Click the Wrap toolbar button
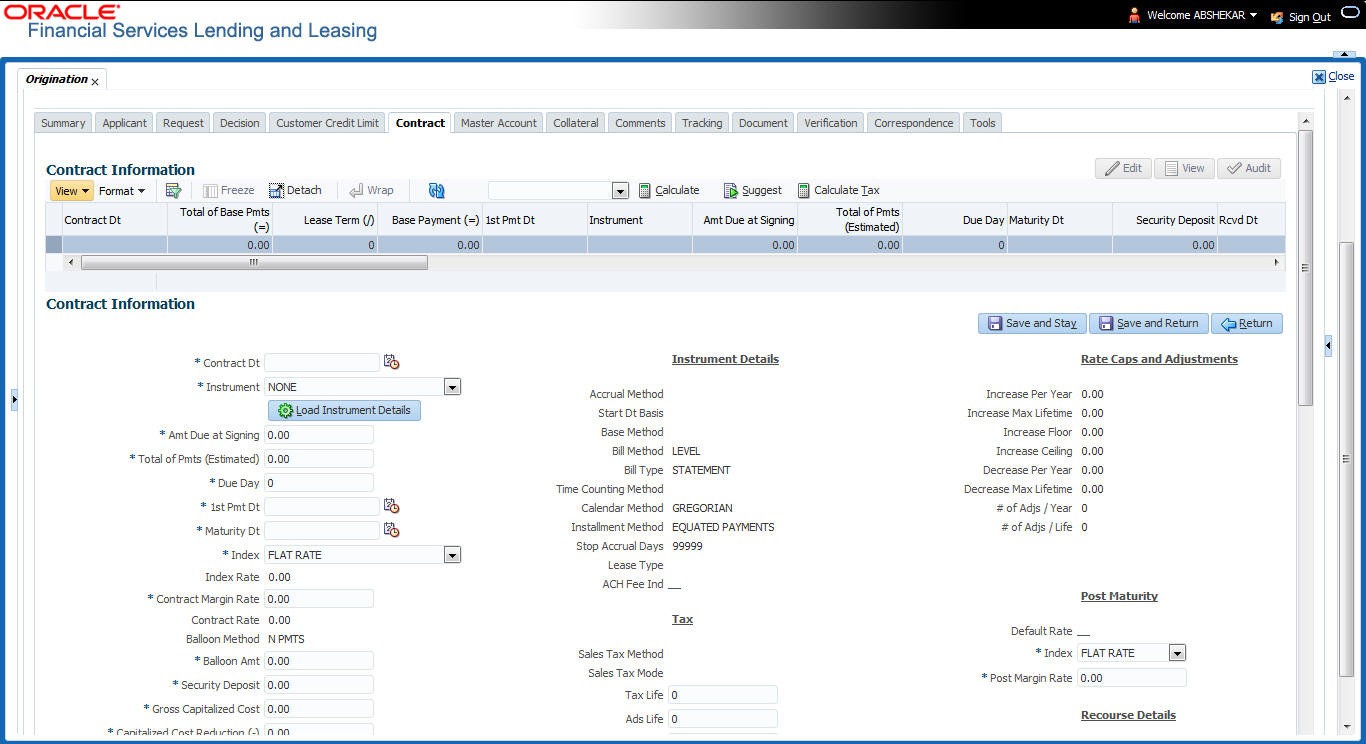This screenshot has width=1366, height=744. 371,190
